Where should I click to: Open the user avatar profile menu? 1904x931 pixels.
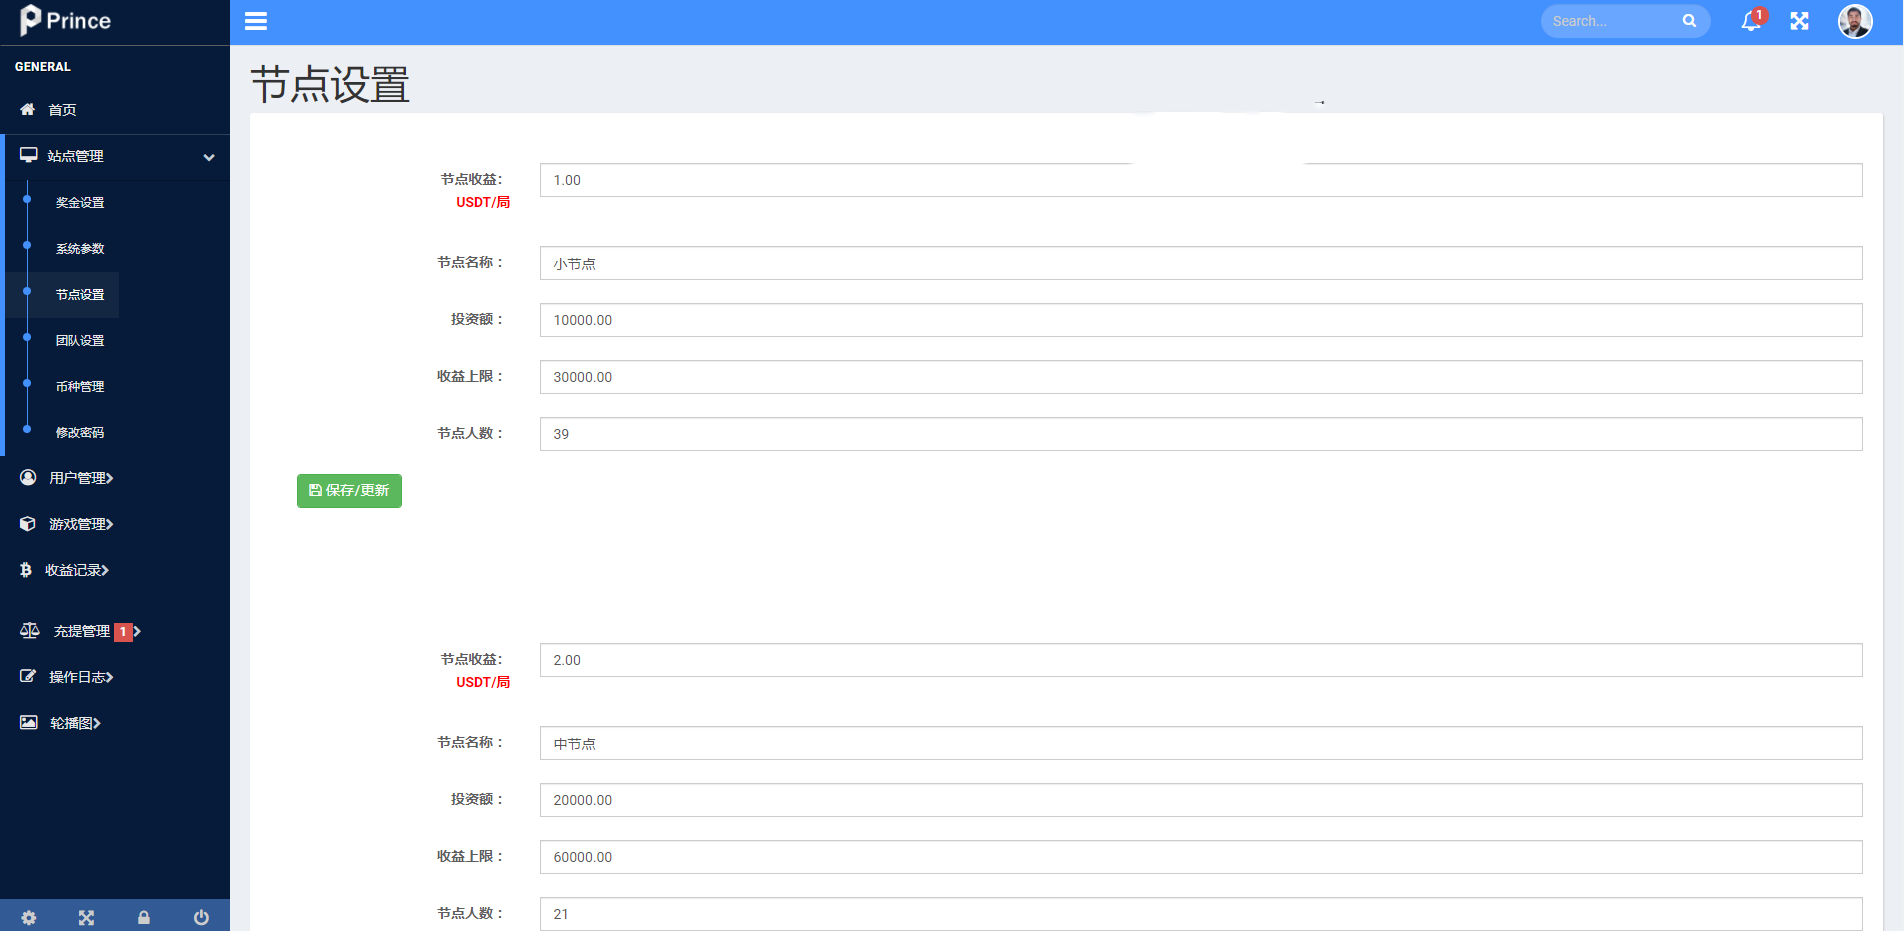[x=1855, y=21]
